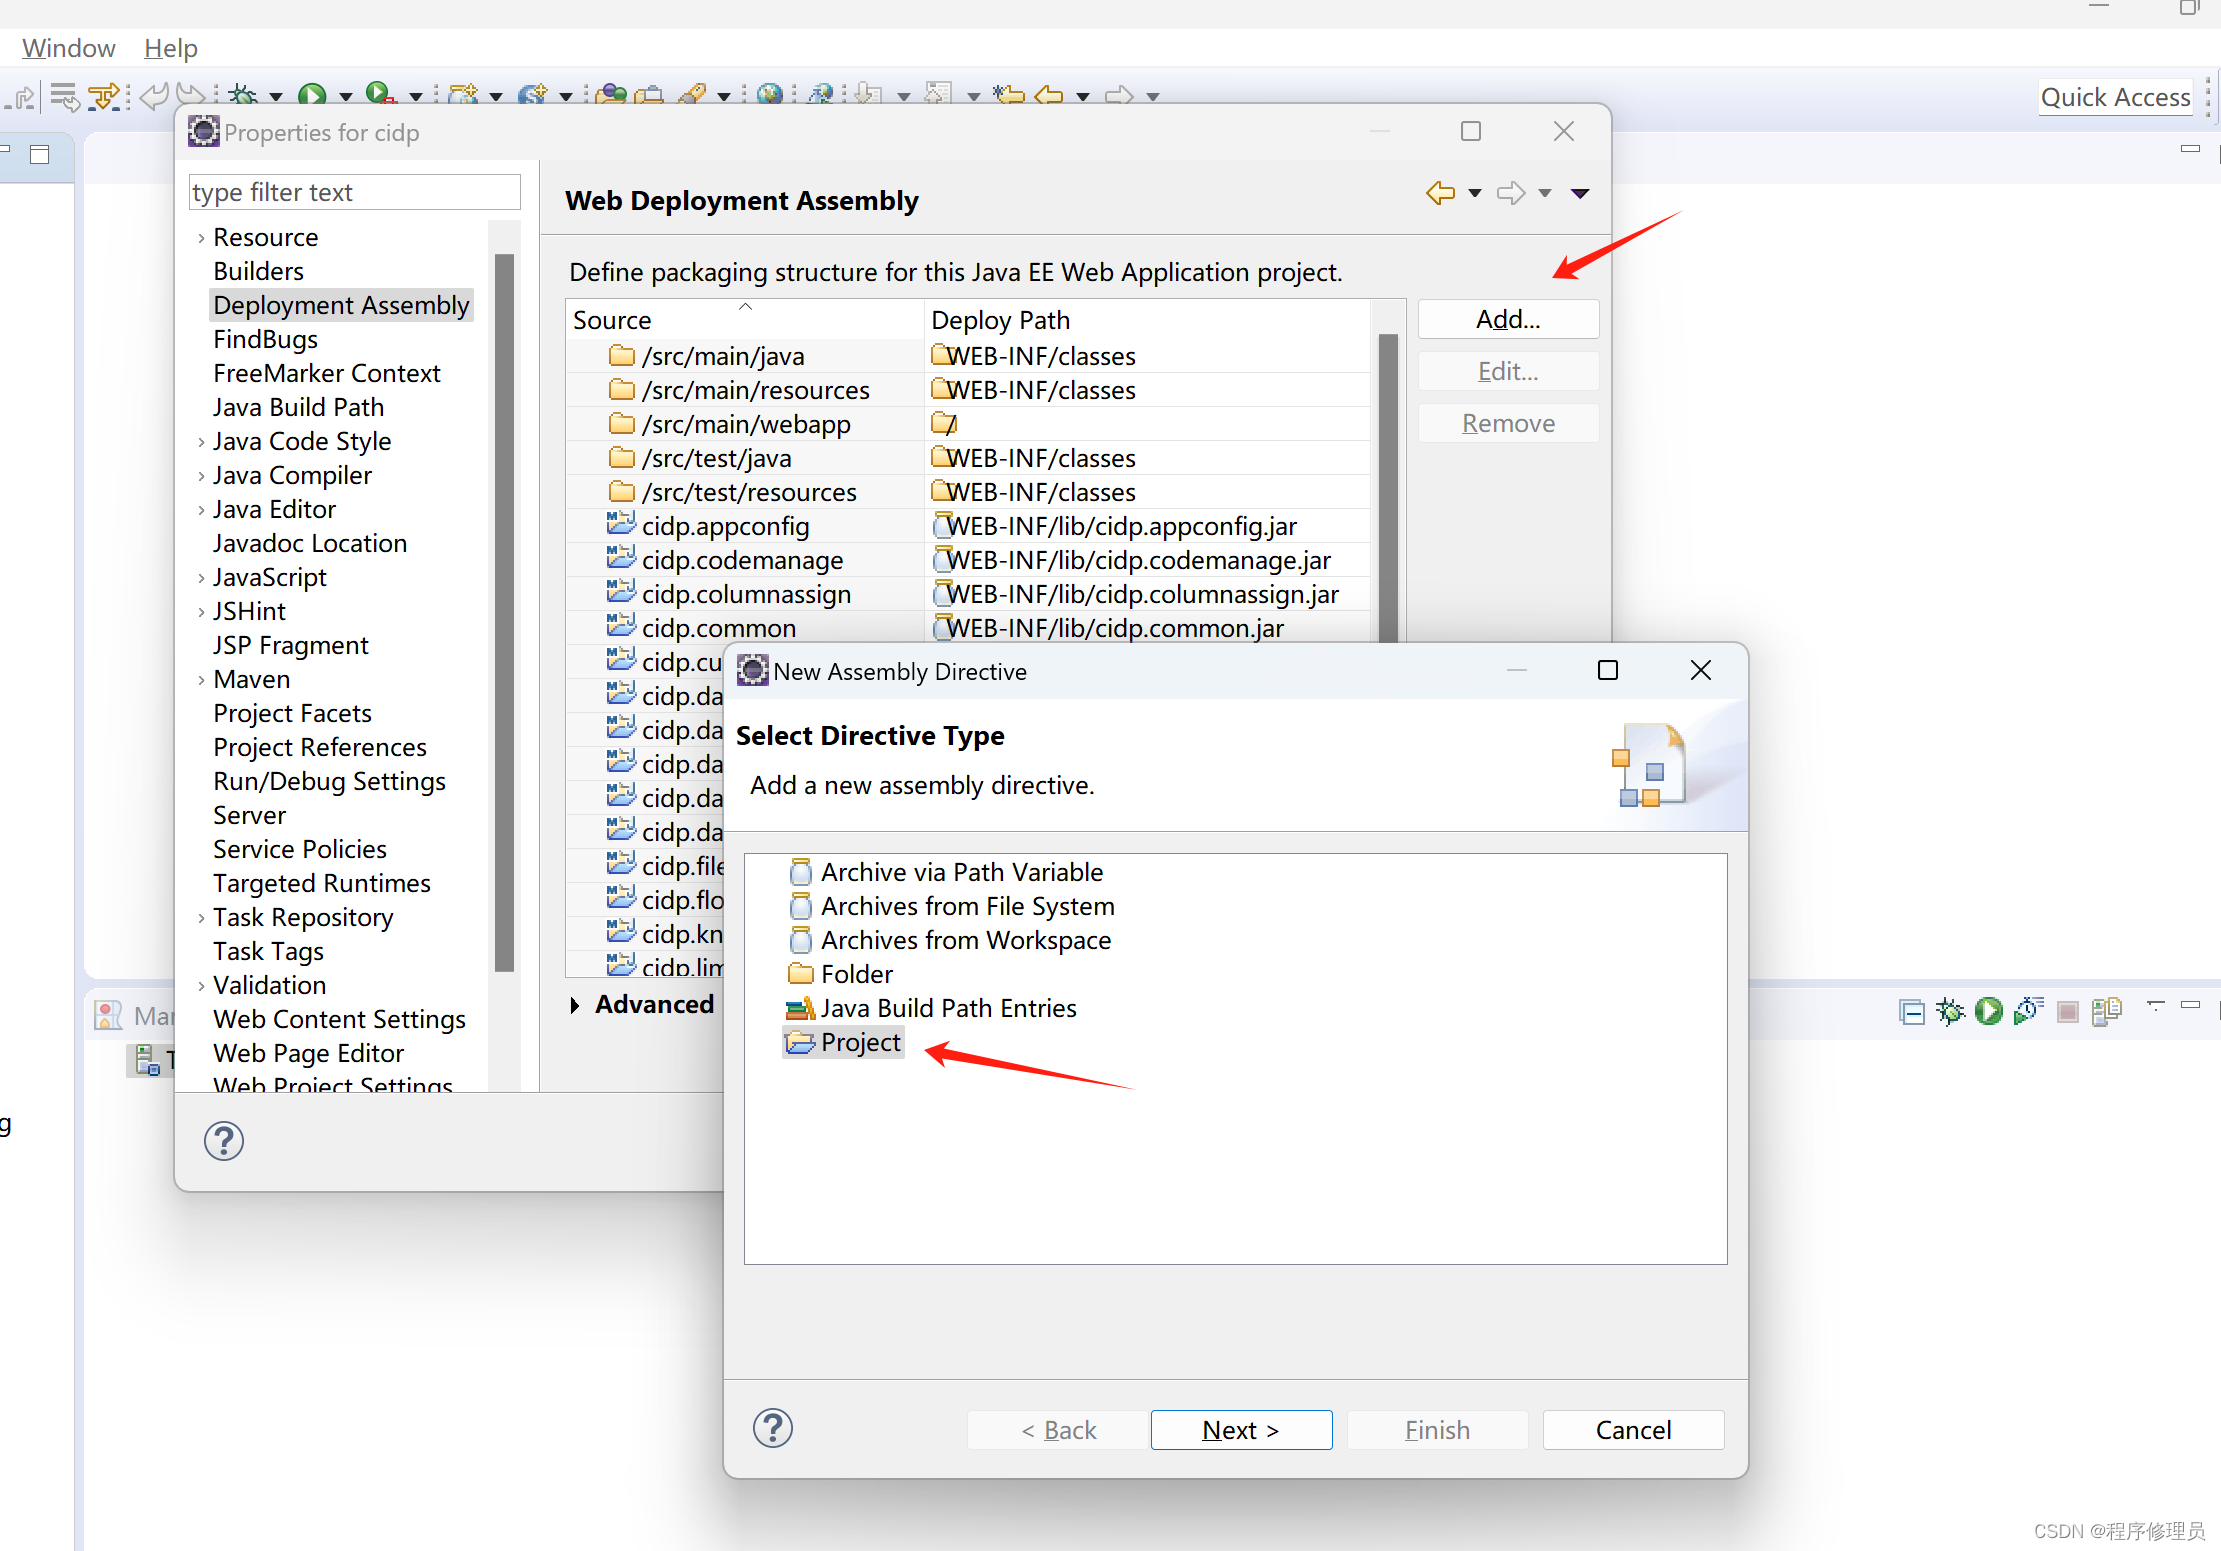Image resolution: width=2221 pixels, height=1551 pixels.
Task: Click the type filter text field
Action: click(x=354, y=192)
